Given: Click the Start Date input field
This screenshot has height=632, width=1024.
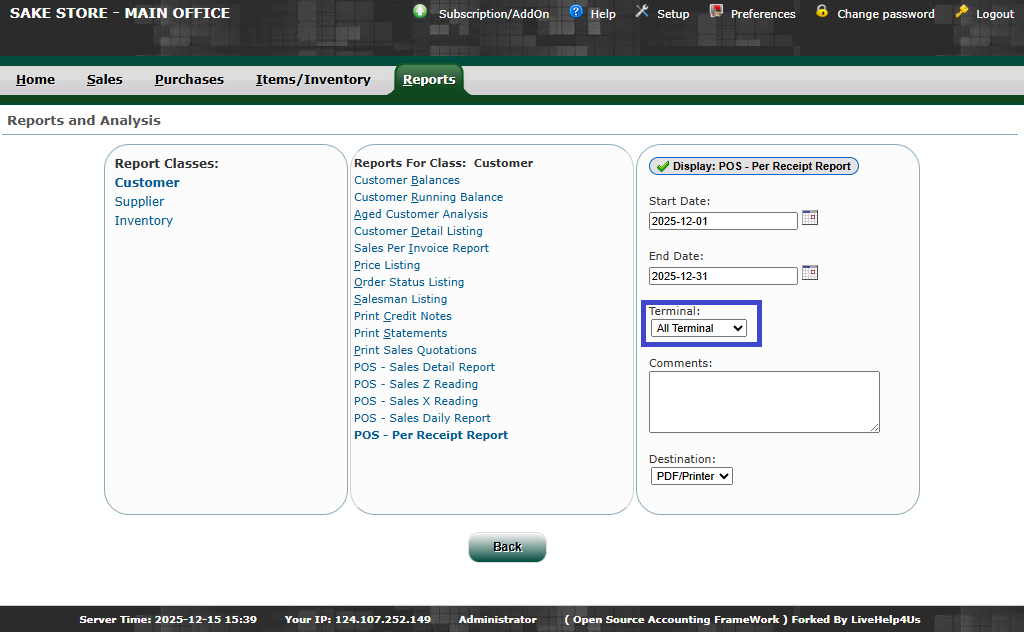Looking at the screenshot, I should coord(723,220).
